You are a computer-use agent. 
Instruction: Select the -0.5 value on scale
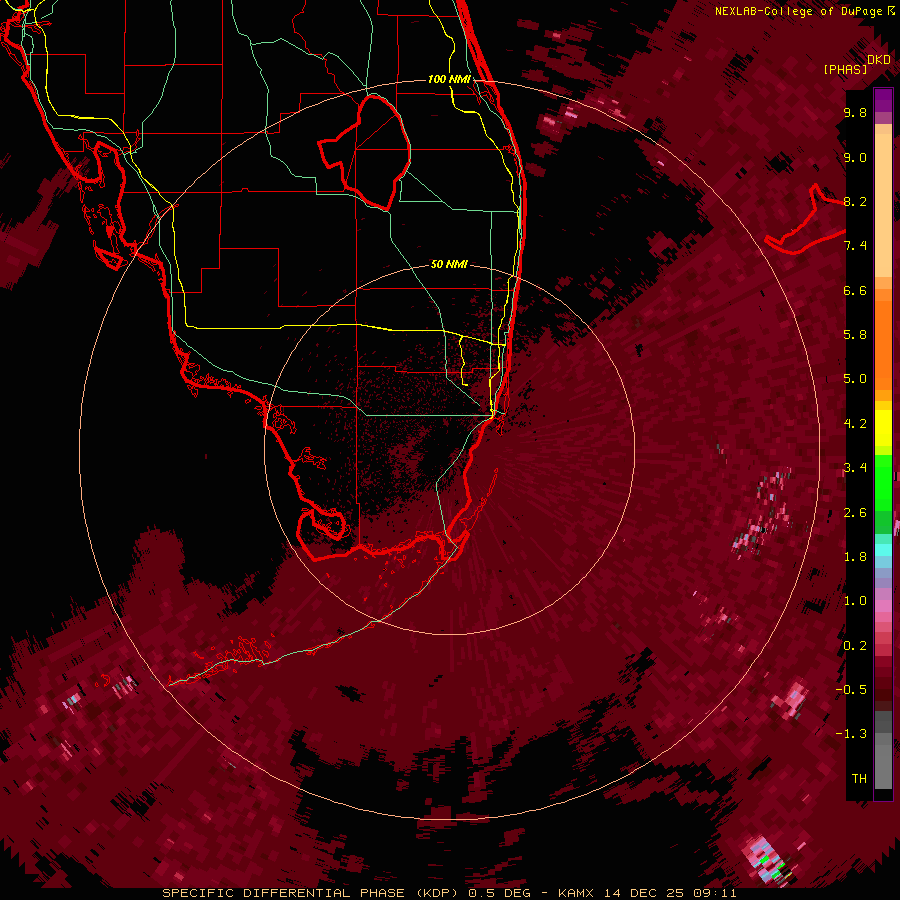851,690
